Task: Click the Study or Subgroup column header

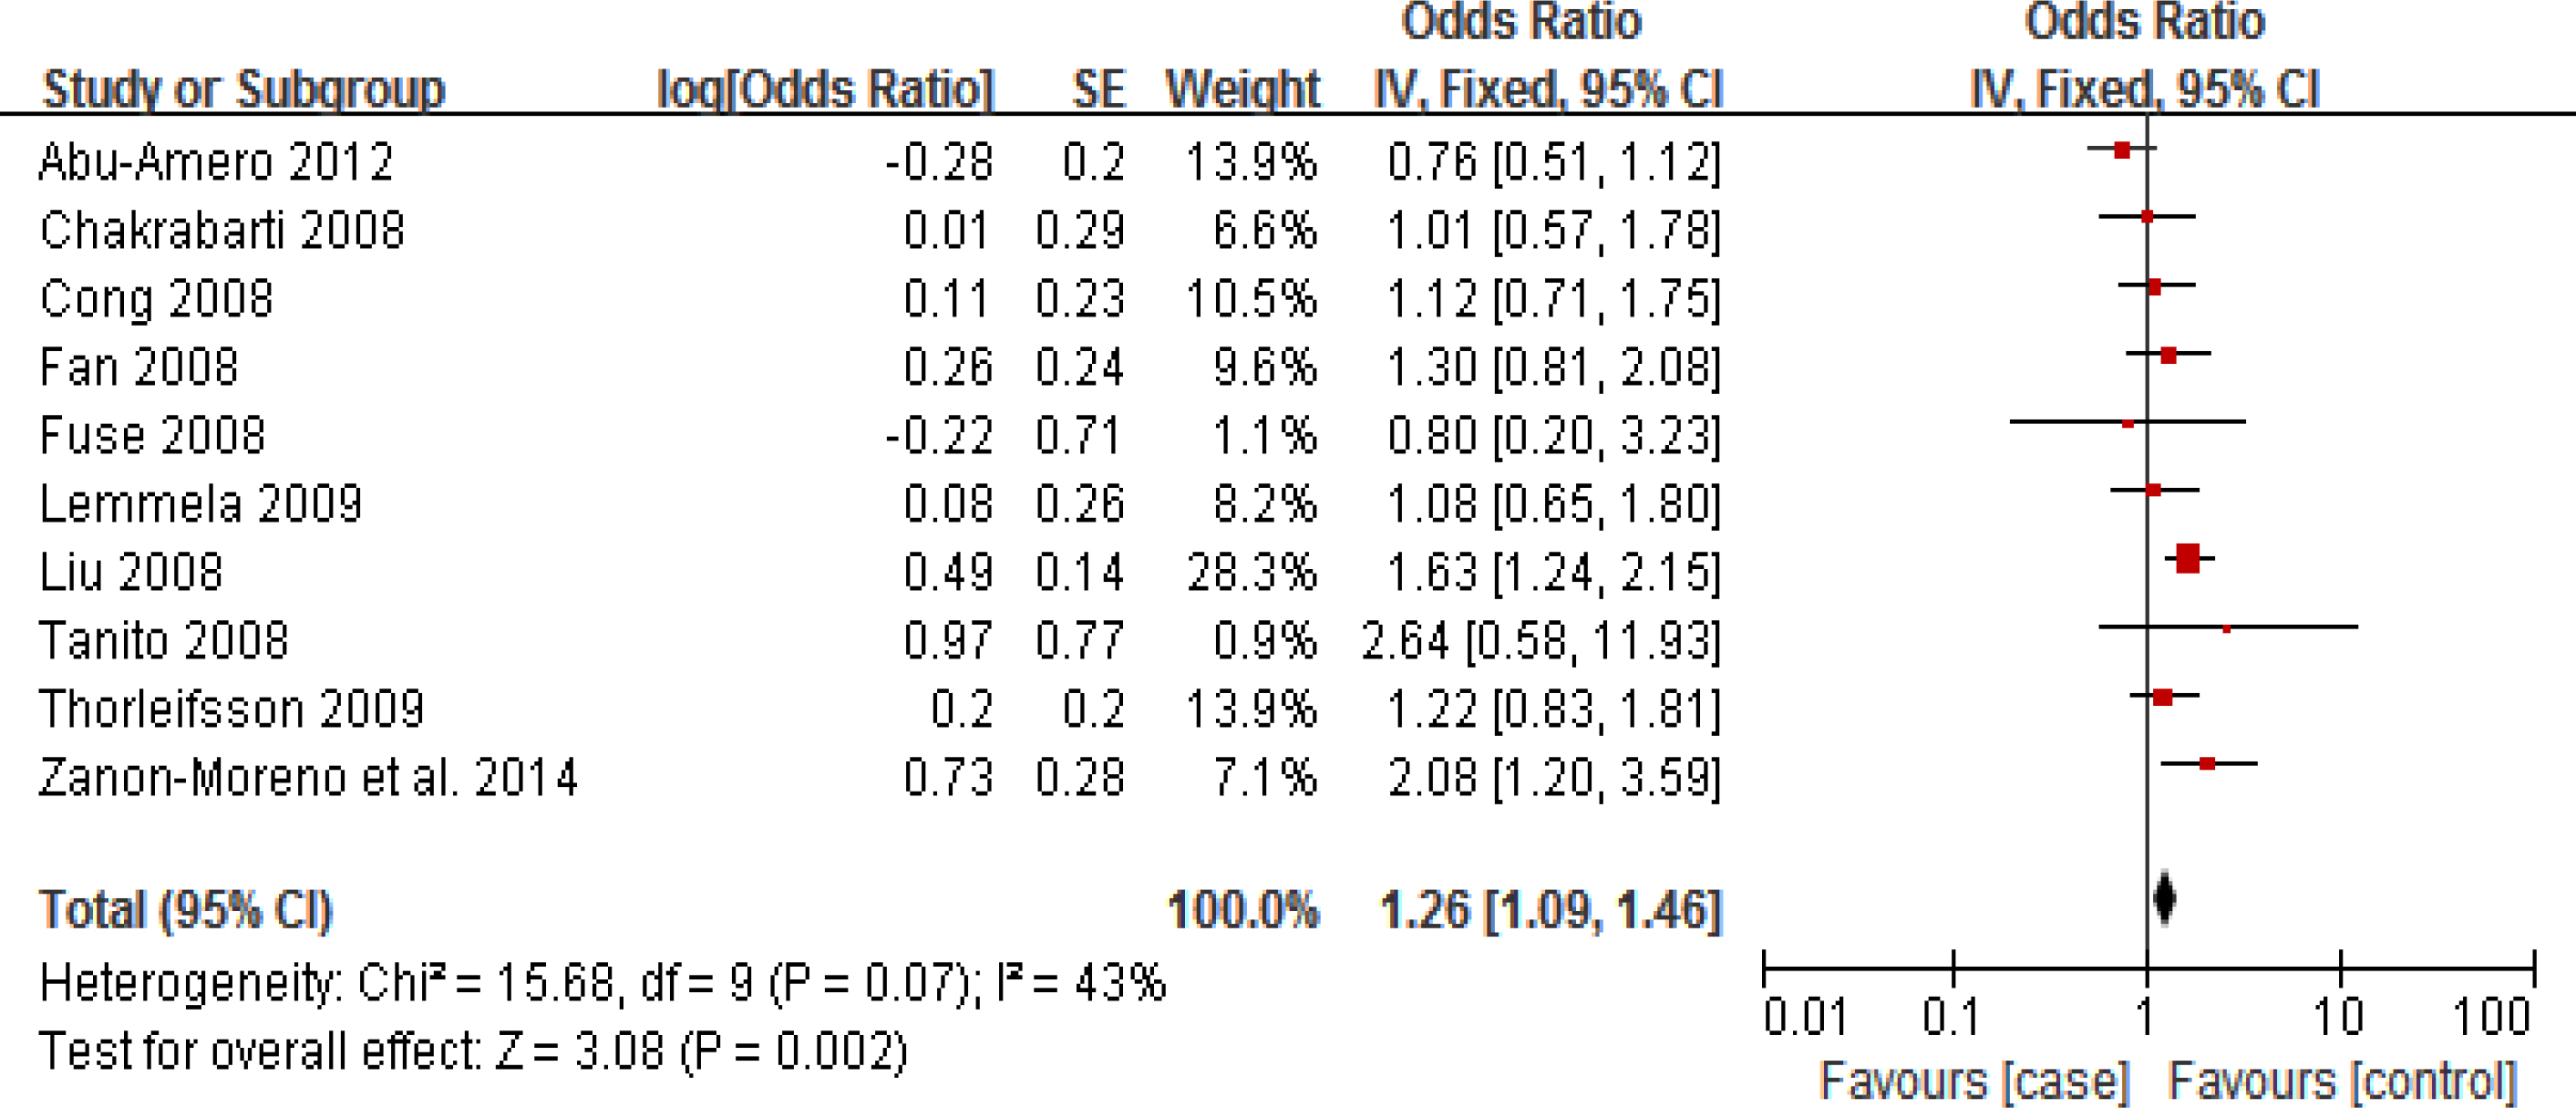Action: [x=243, y=89]
